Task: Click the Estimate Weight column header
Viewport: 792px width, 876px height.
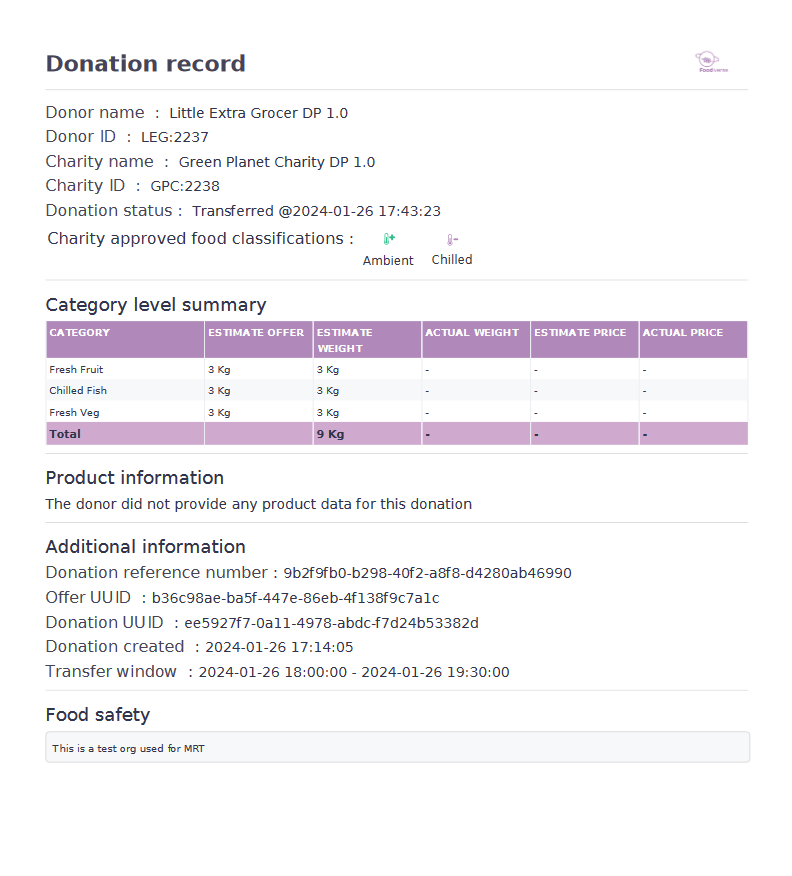Action: (x=345, y=340)
